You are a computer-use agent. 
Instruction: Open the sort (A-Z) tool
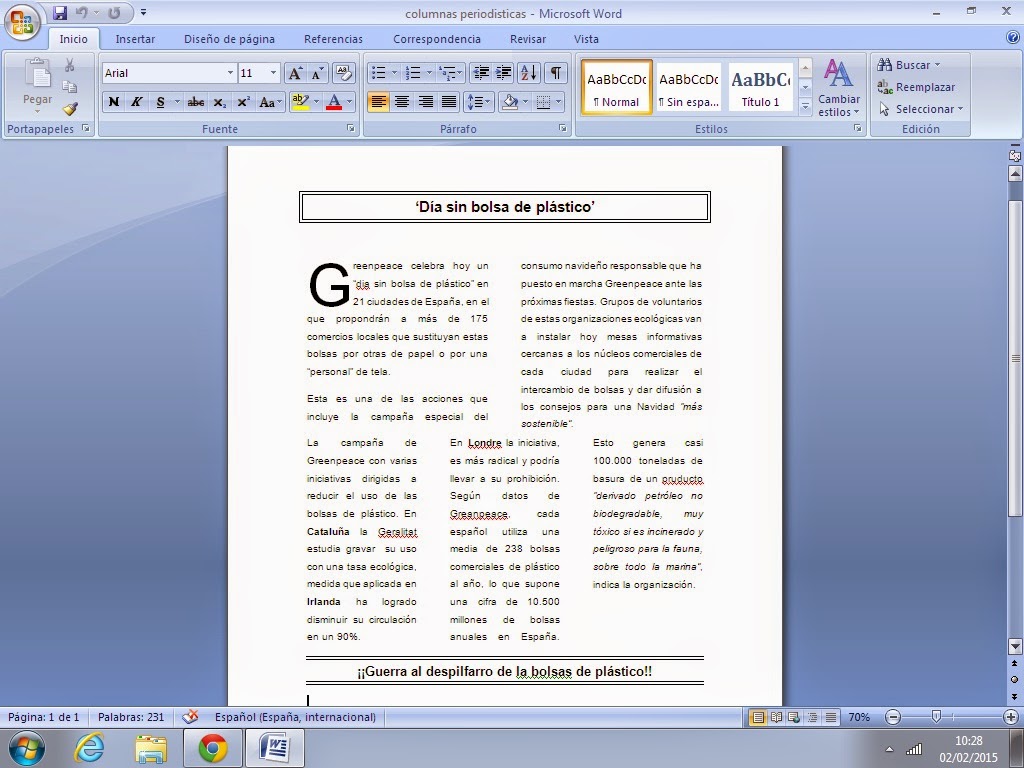click(527, 72)
